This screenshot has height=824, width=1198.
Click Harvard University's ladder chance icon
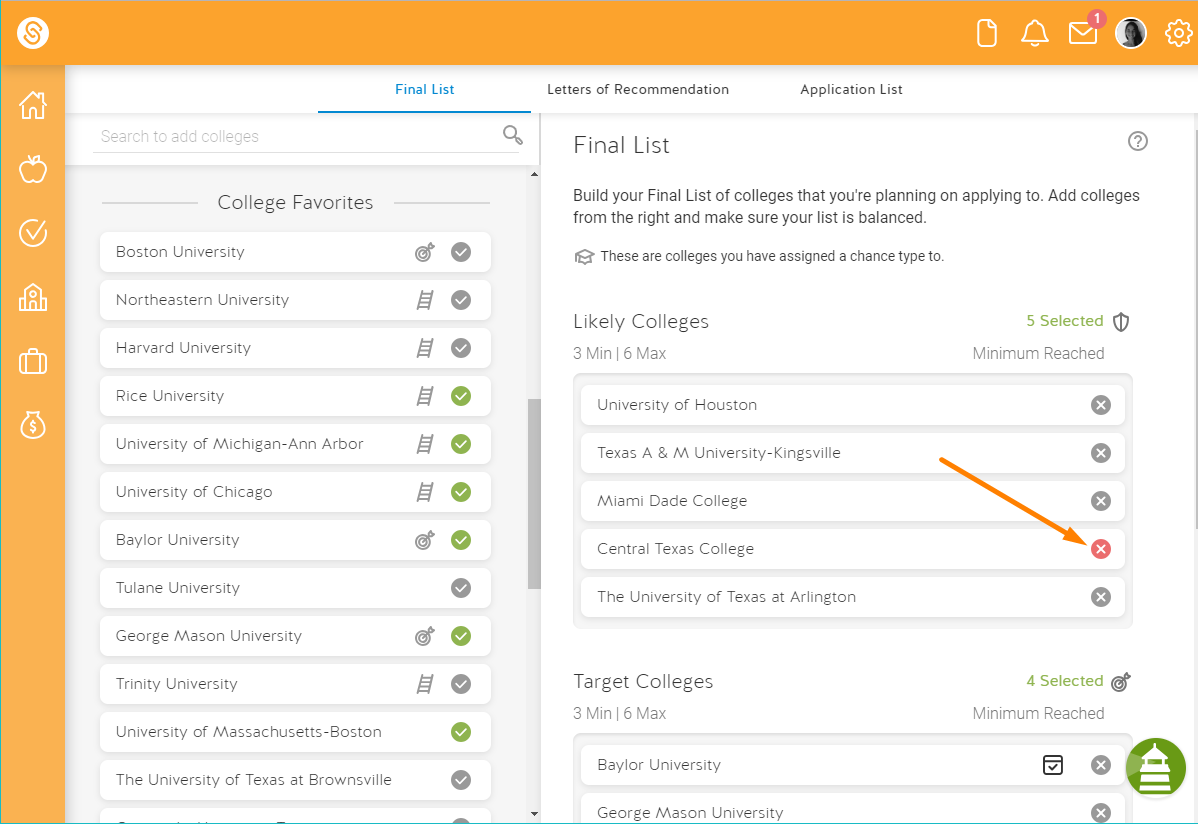click(425, 349)
